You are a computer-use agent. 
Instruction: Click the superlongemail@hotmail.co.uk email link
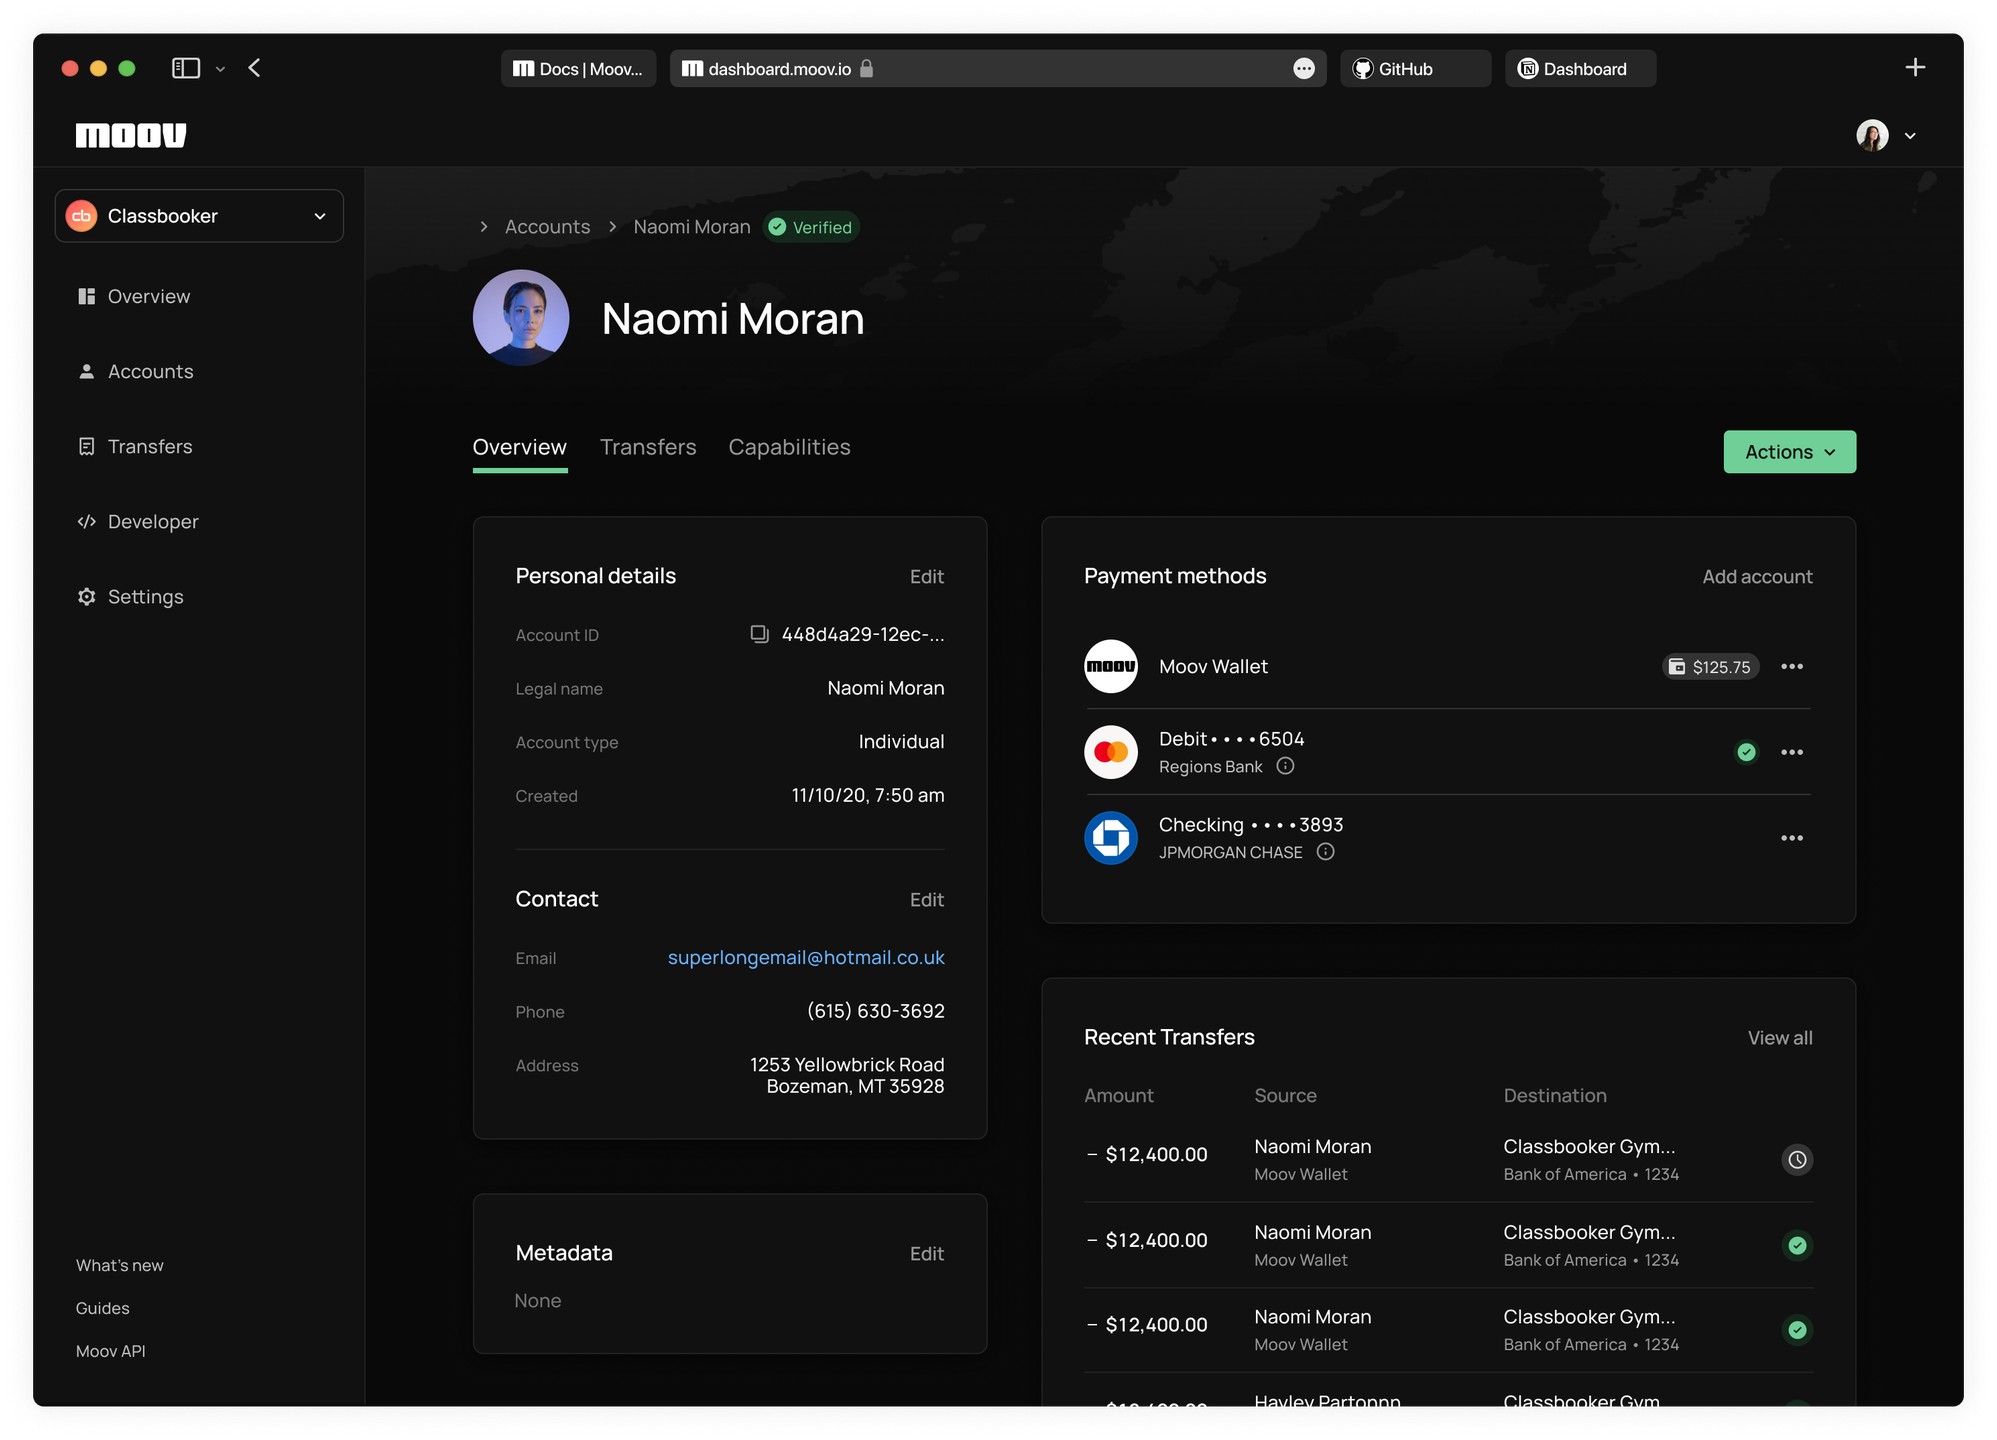click(x=805, y=958)
